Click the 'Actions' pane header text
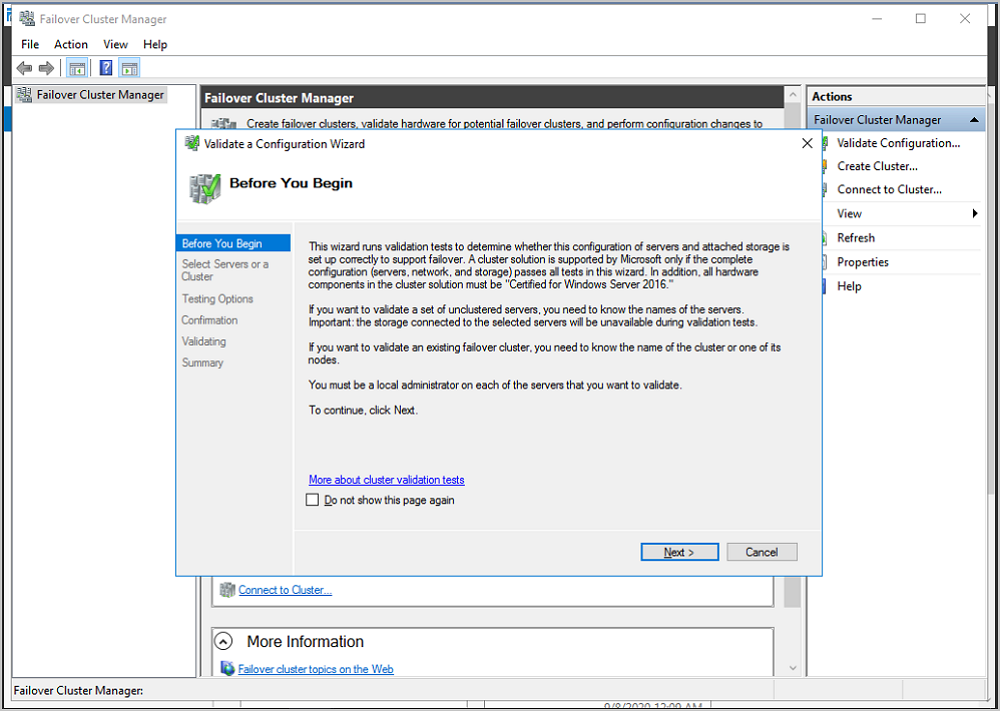Screen dimensions: 1000x711 [x=832, y=96]
